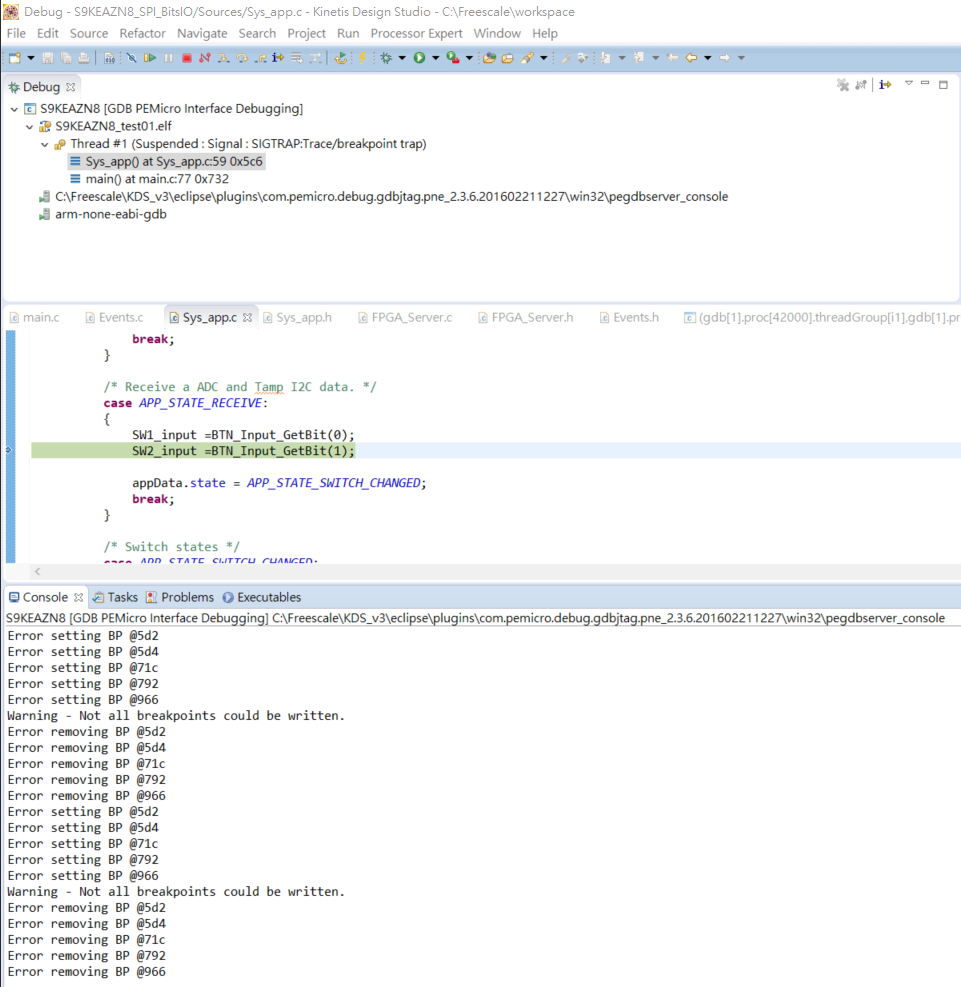Toggle Instruction Stepping Mode in Debug view

click(884, 84)
